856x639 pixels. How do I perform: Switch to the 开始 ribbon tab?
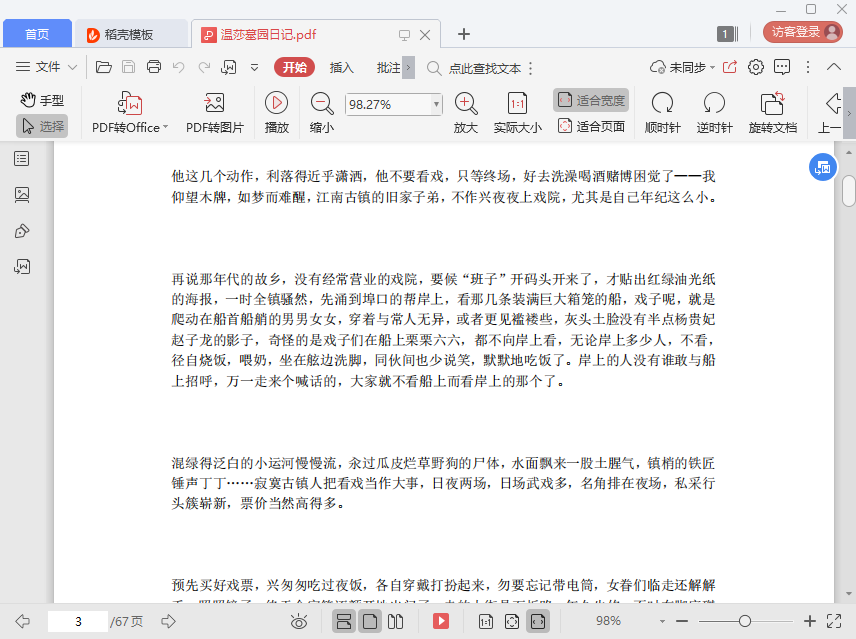(295, 67)
